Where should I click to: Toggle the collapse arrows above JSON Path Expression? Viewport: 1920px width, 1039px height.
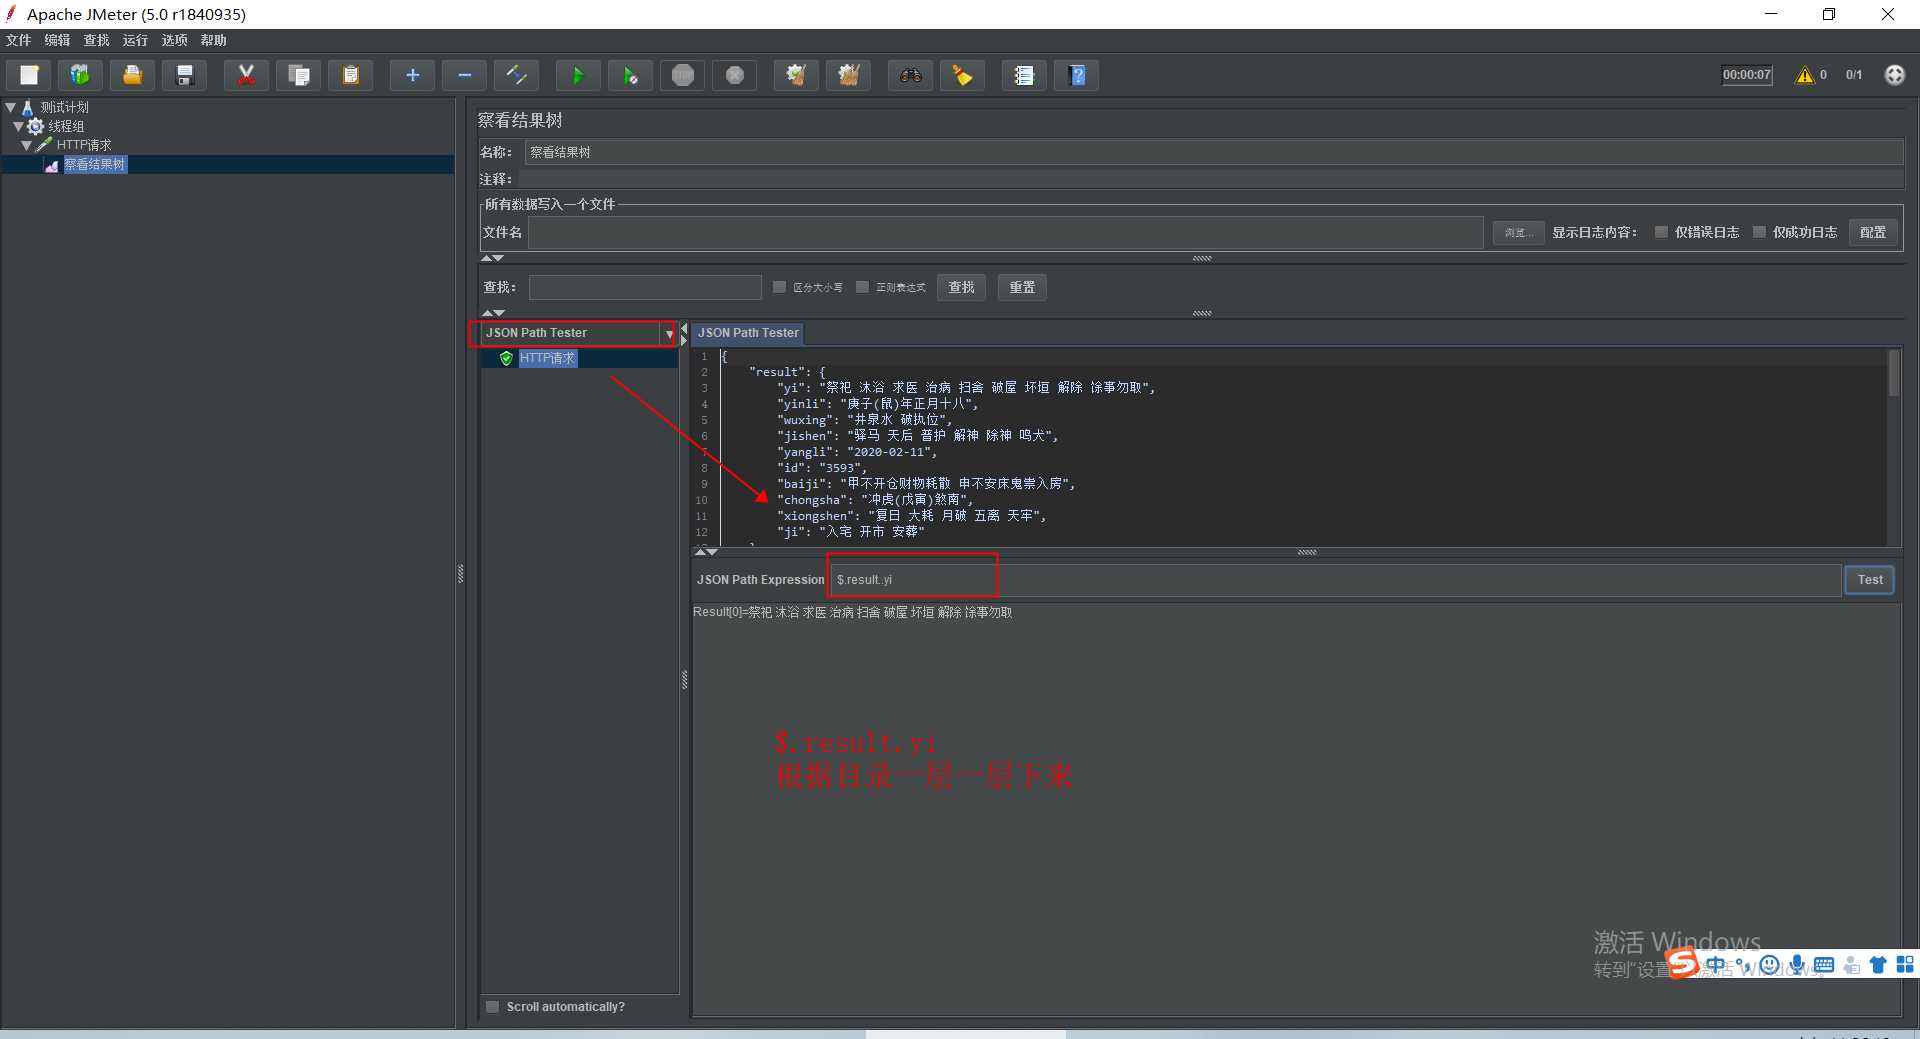pos(706,552)
